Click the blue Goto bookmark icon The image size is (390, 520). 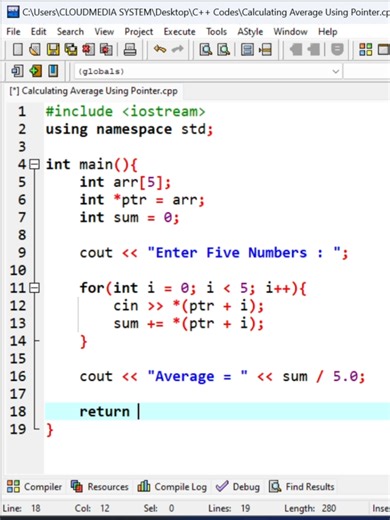(53, 71)
